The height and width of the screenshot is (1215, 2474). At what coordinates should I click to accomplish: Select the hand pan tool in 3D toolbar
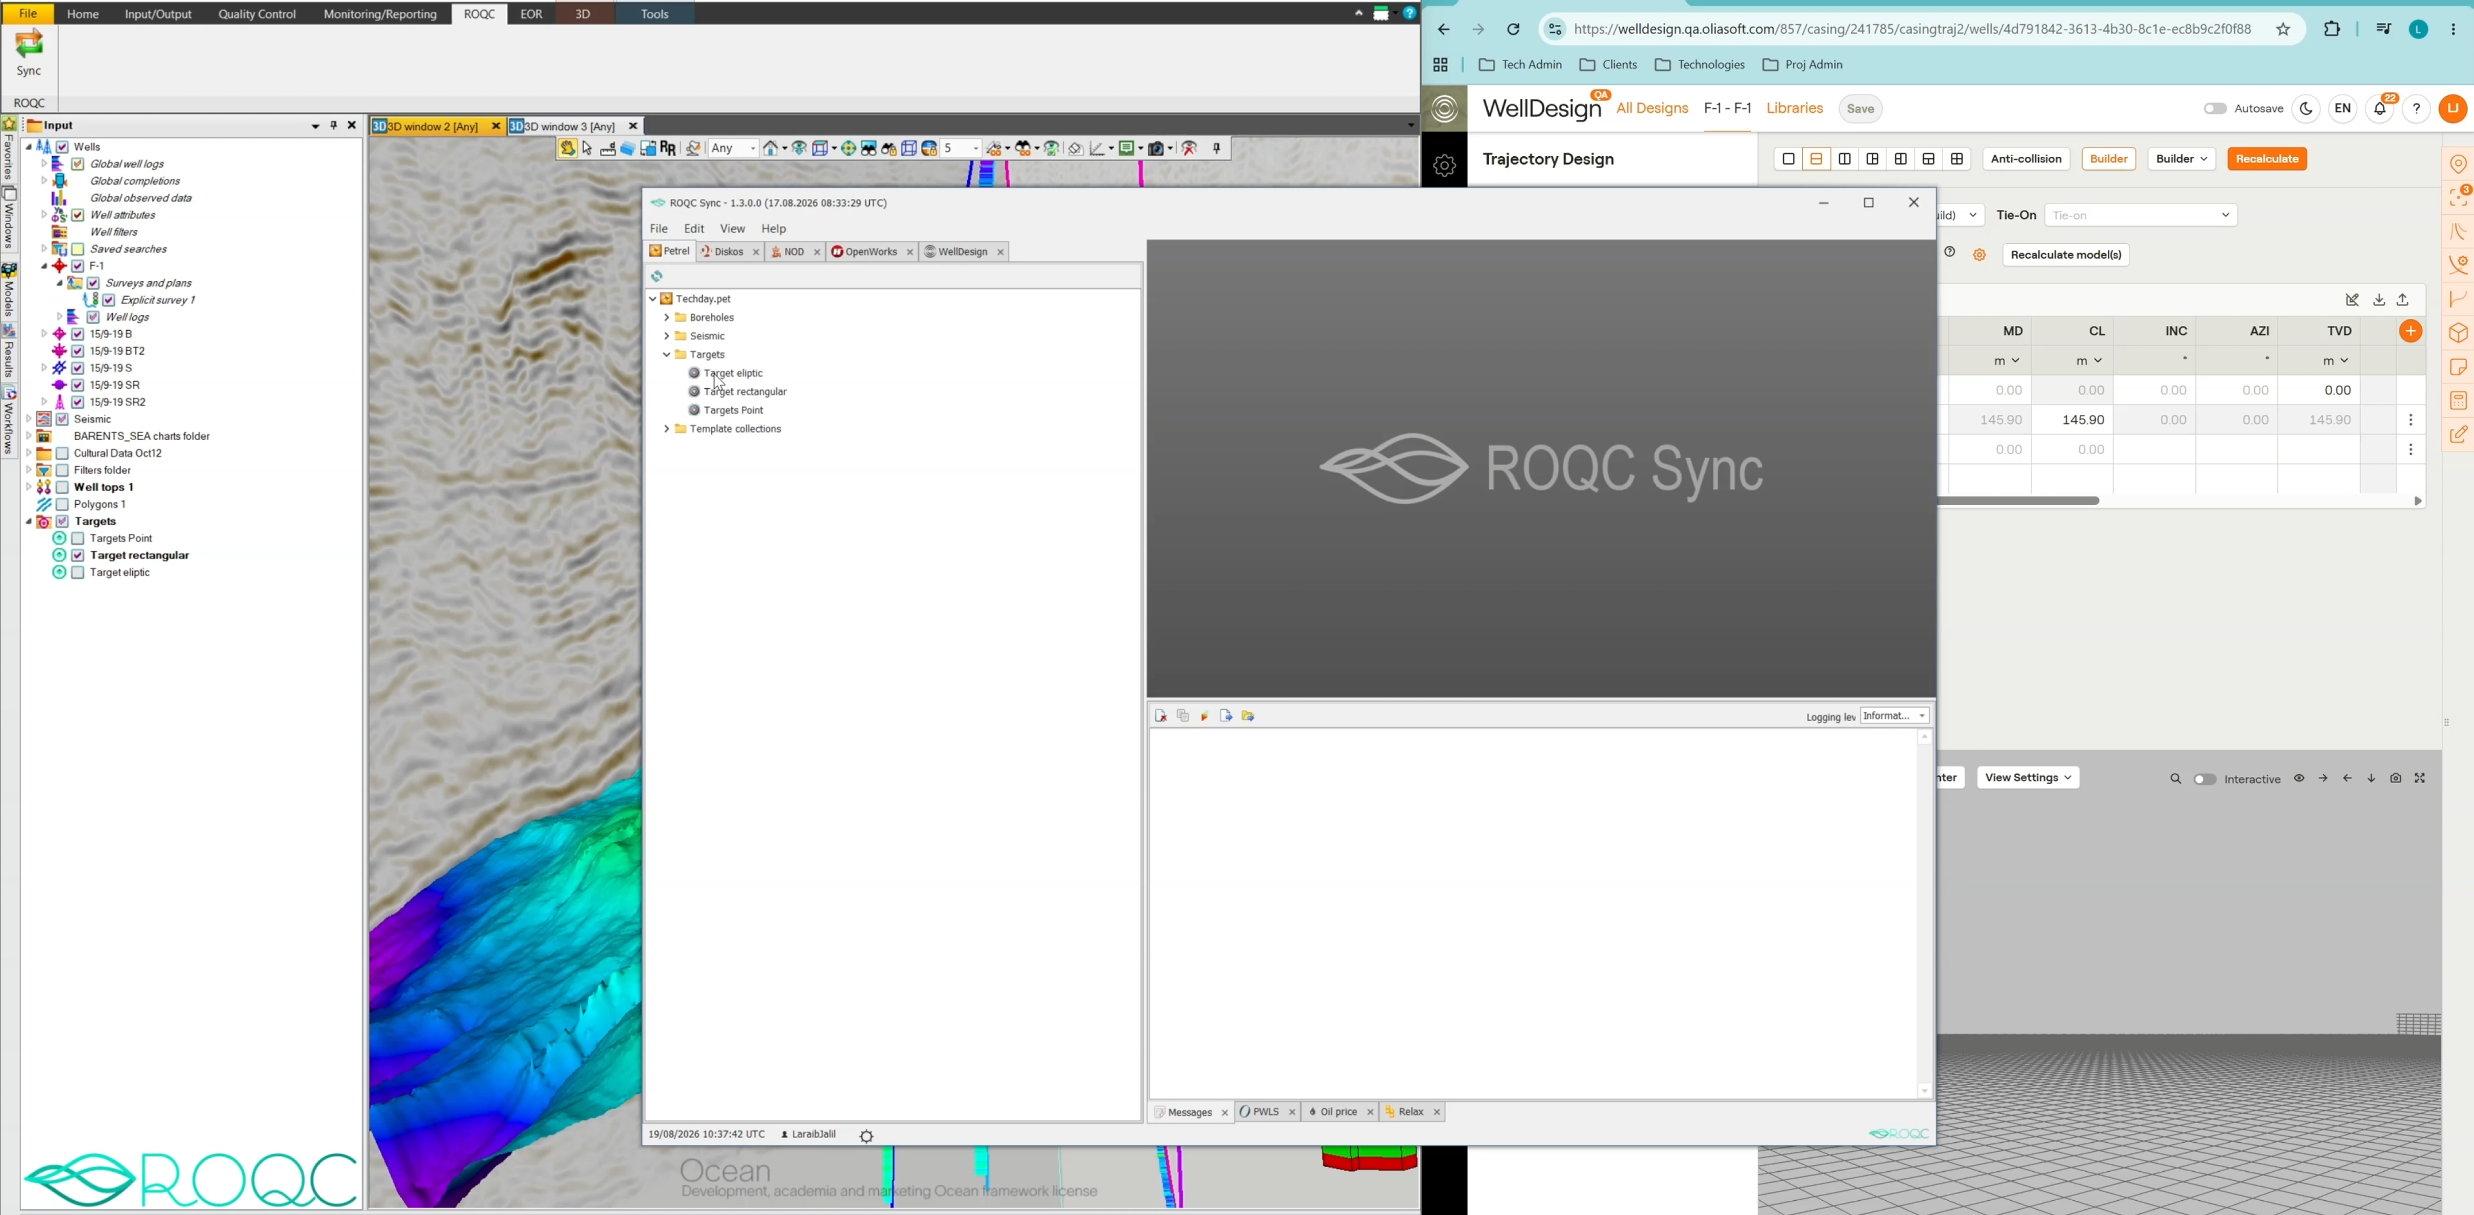pyautogui.click(x=567, y=148)
